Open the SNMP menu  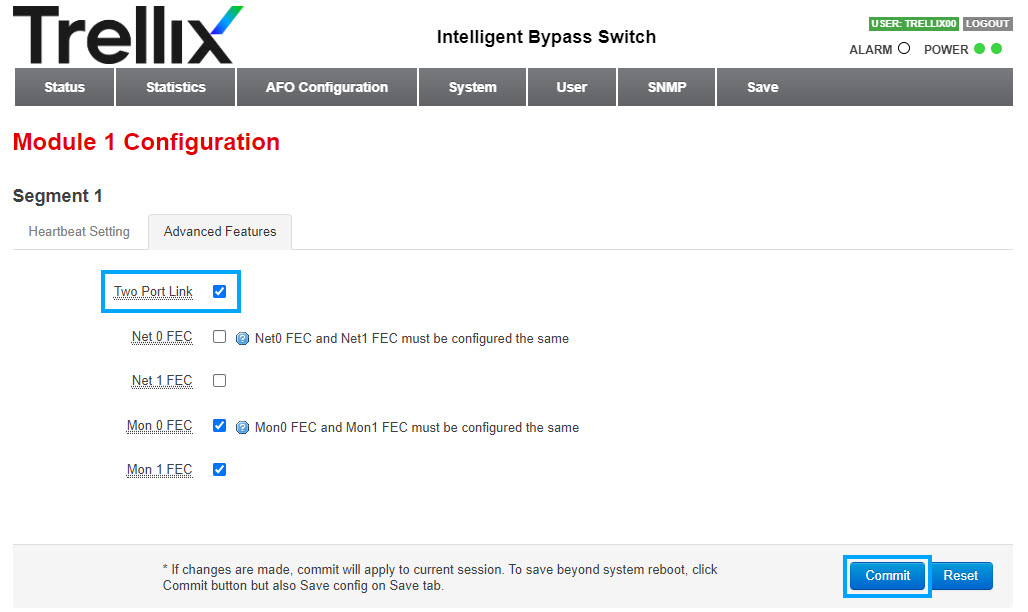tap(667, 87)
